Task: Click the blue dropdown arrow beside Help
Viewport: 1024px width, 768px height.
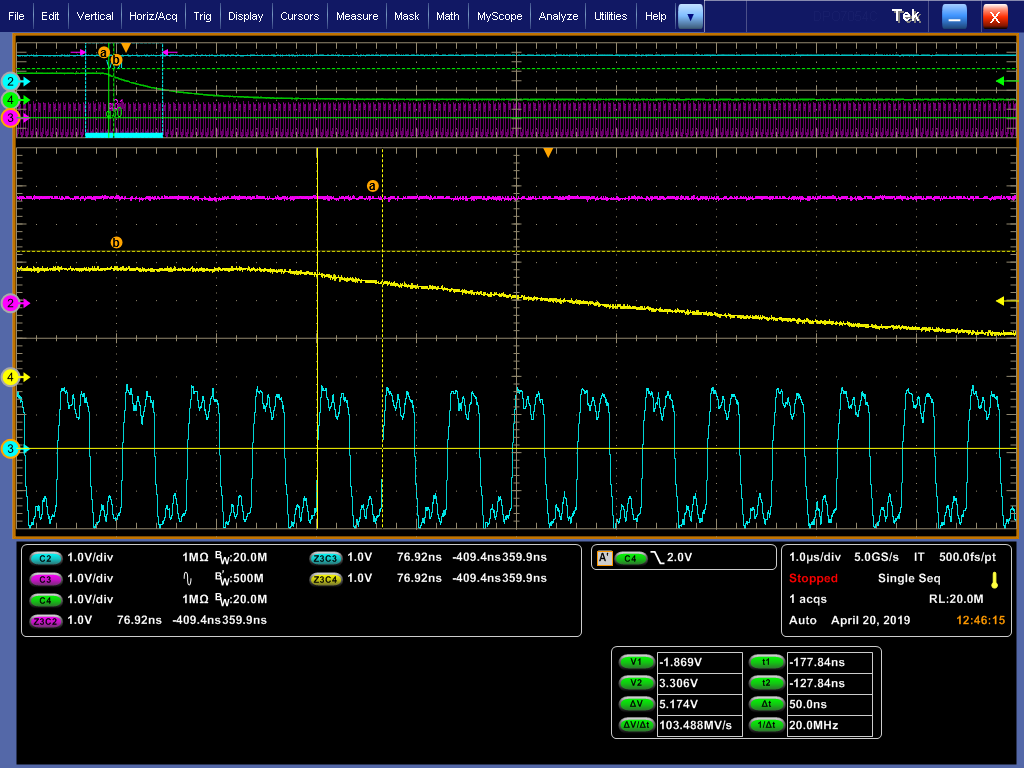Action: coord(690,16)
